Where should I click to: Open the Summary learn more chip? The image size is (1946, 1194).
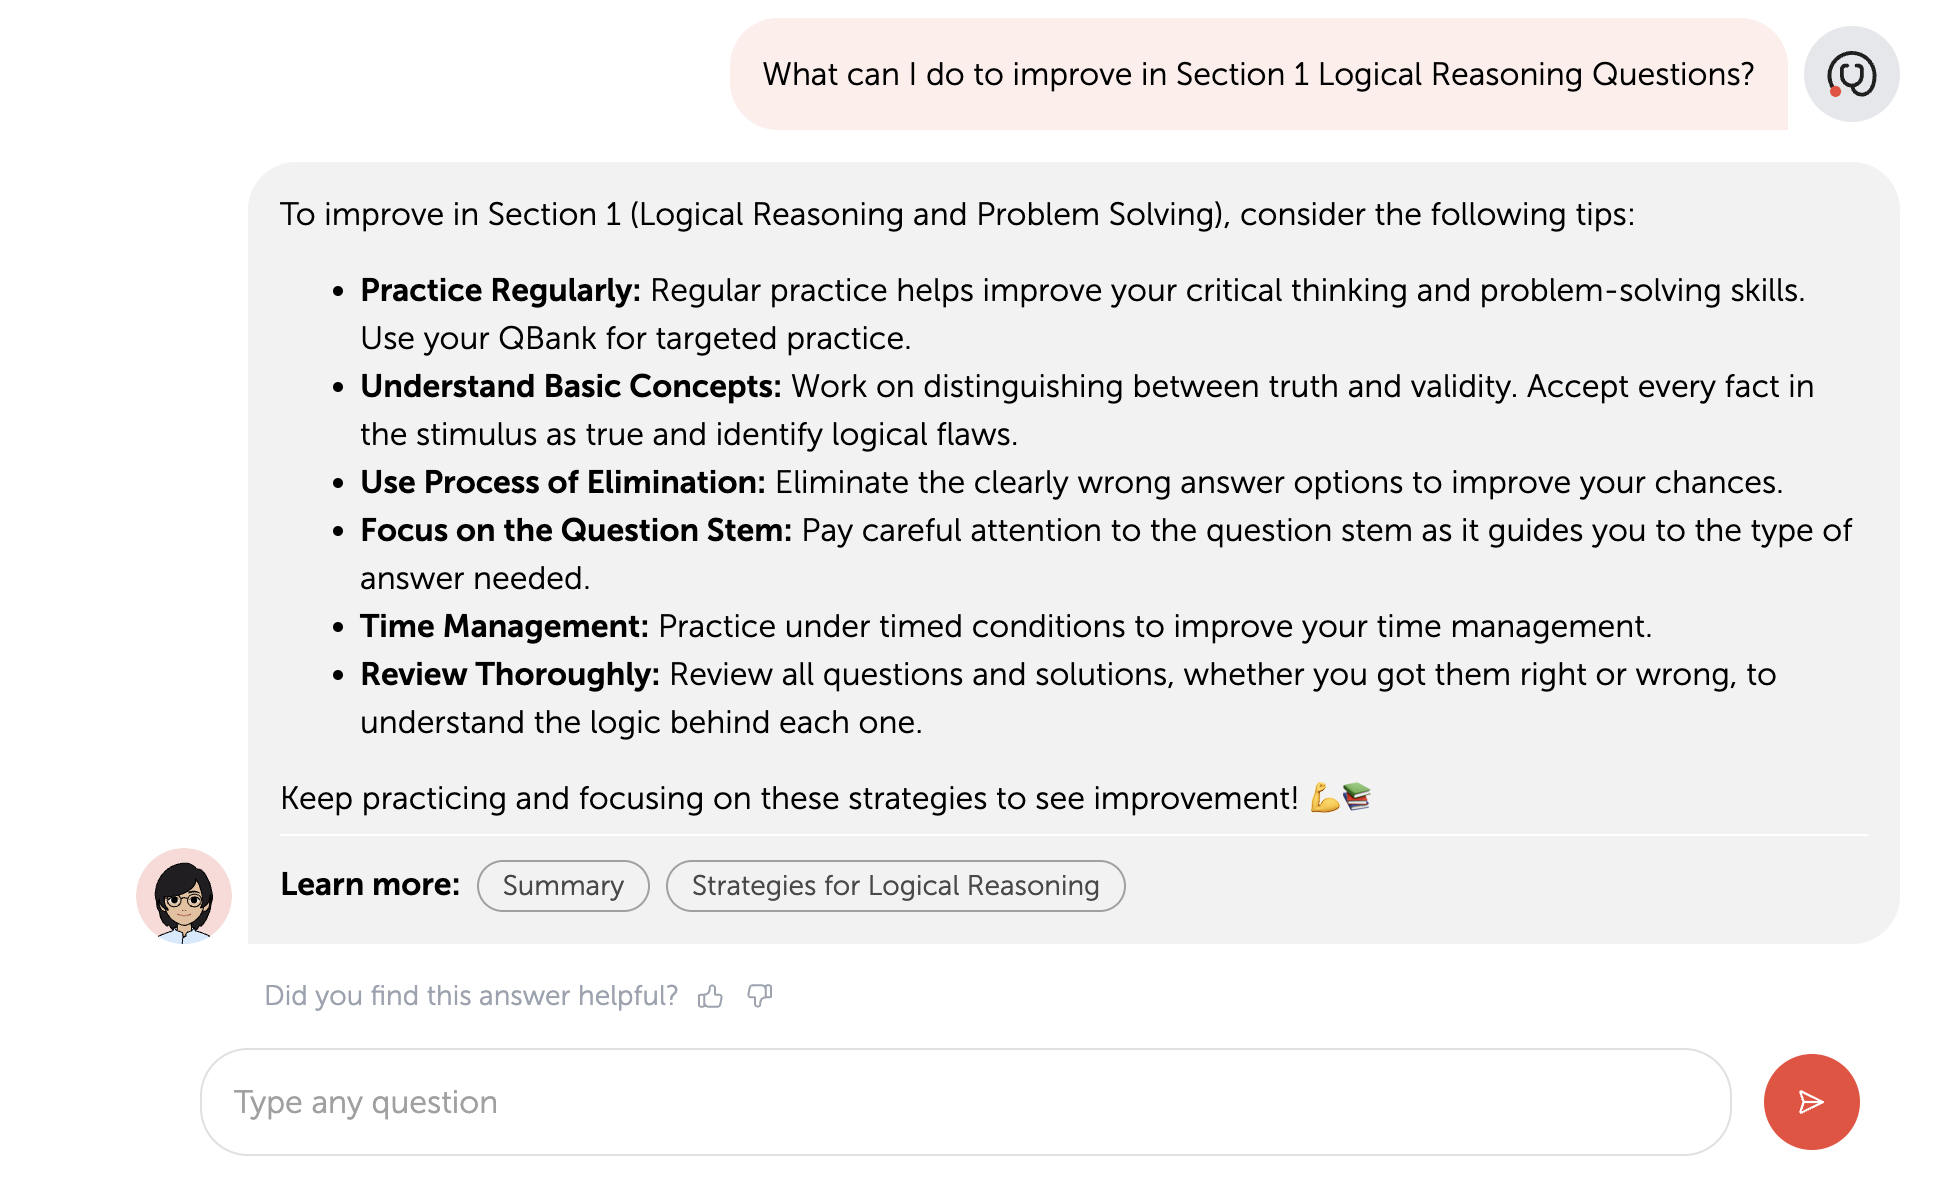coord(563,886)
